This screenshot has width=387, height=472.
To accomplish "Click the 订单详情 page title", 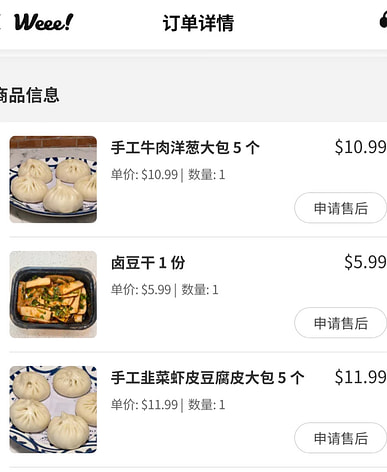I will pos(198,23).
